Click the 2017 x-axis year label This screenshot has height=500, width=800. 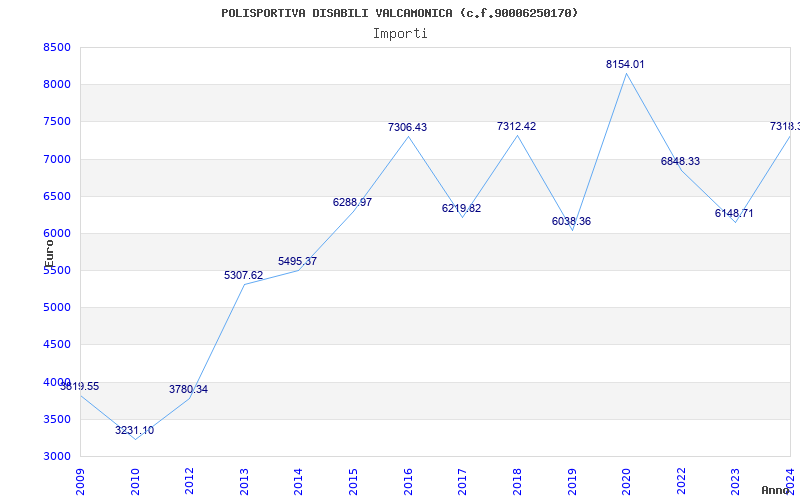462,481
